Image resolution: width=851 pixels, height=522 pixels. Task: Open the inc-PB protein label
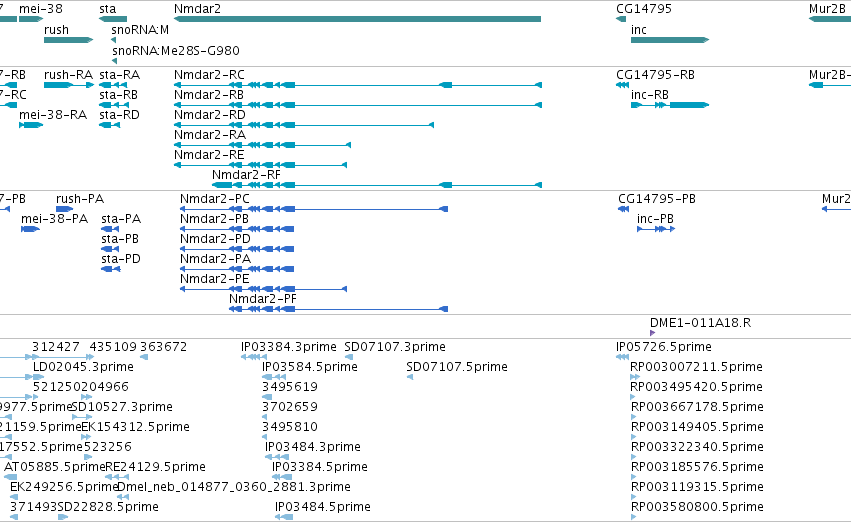pyautogui.click(x=655, y=219)
